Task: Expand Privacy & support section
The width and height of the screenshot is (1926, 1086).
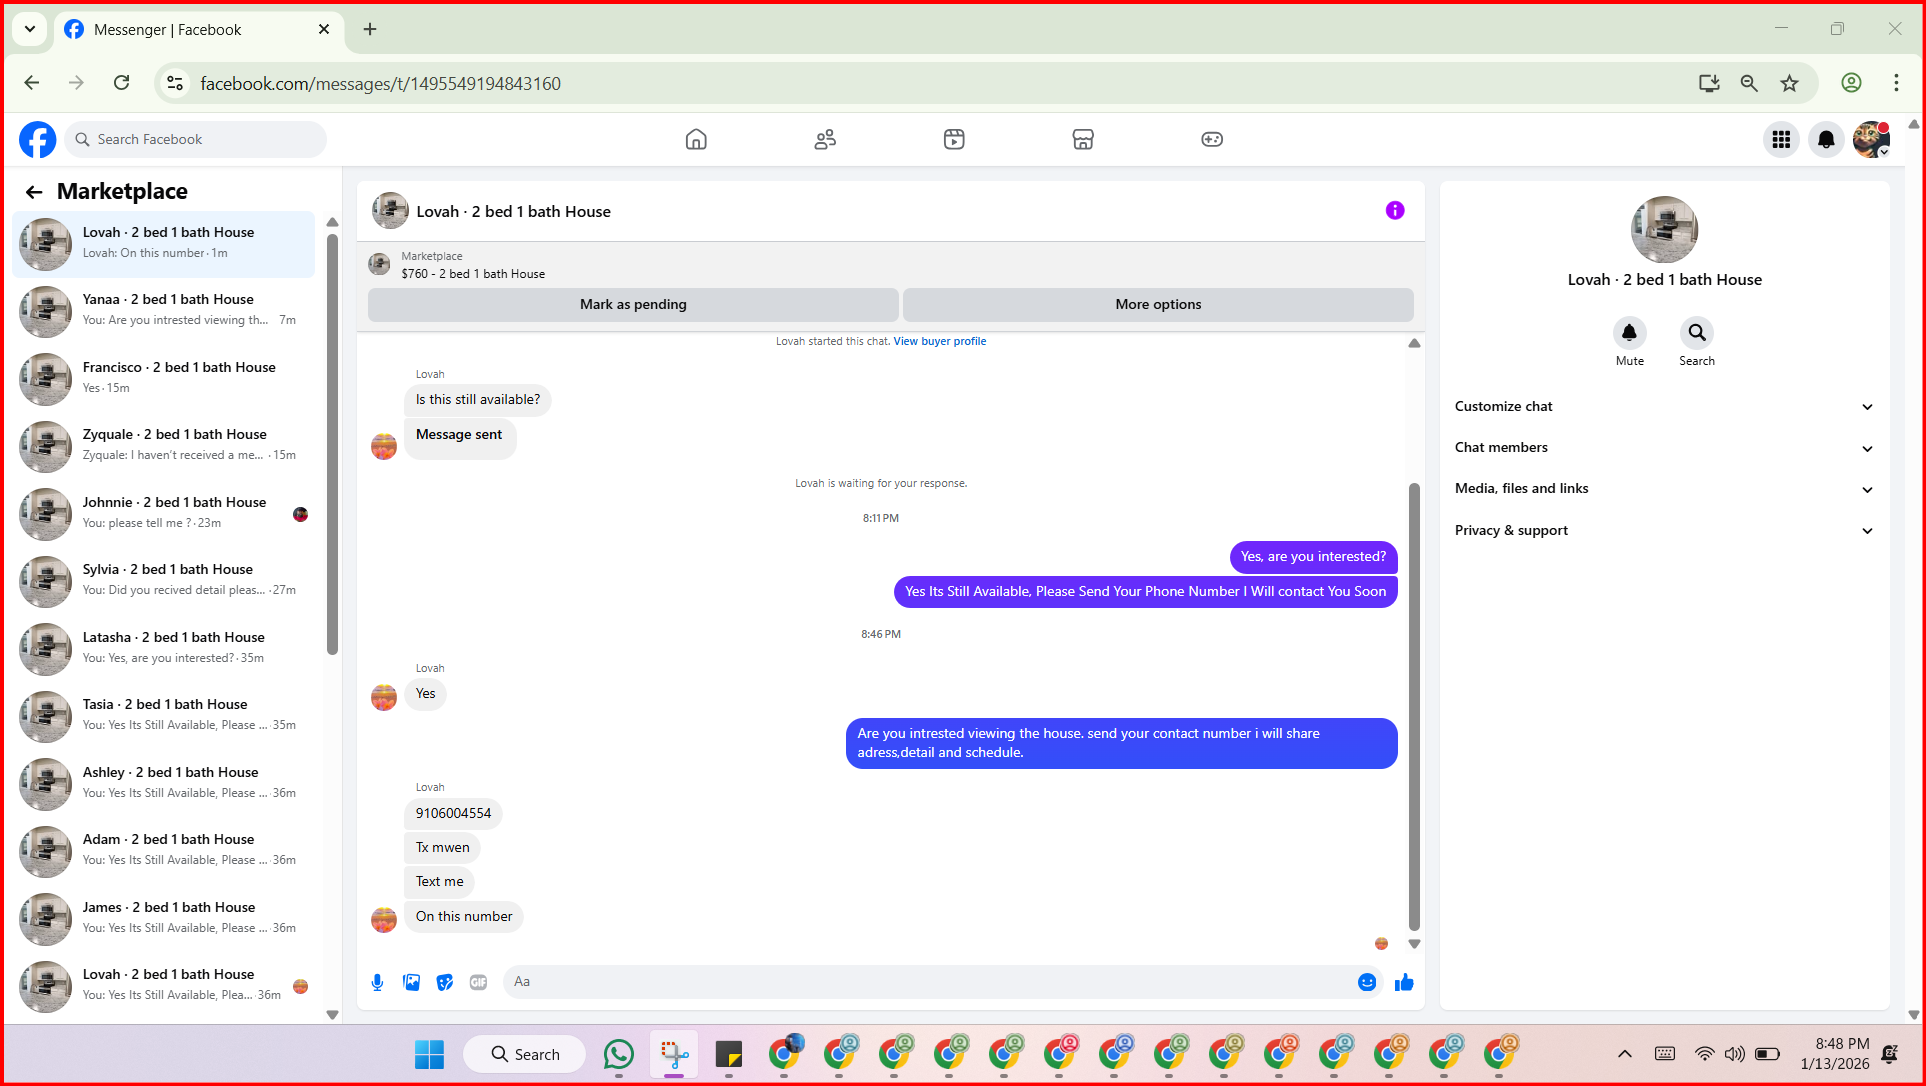Action: point(1664,530)
